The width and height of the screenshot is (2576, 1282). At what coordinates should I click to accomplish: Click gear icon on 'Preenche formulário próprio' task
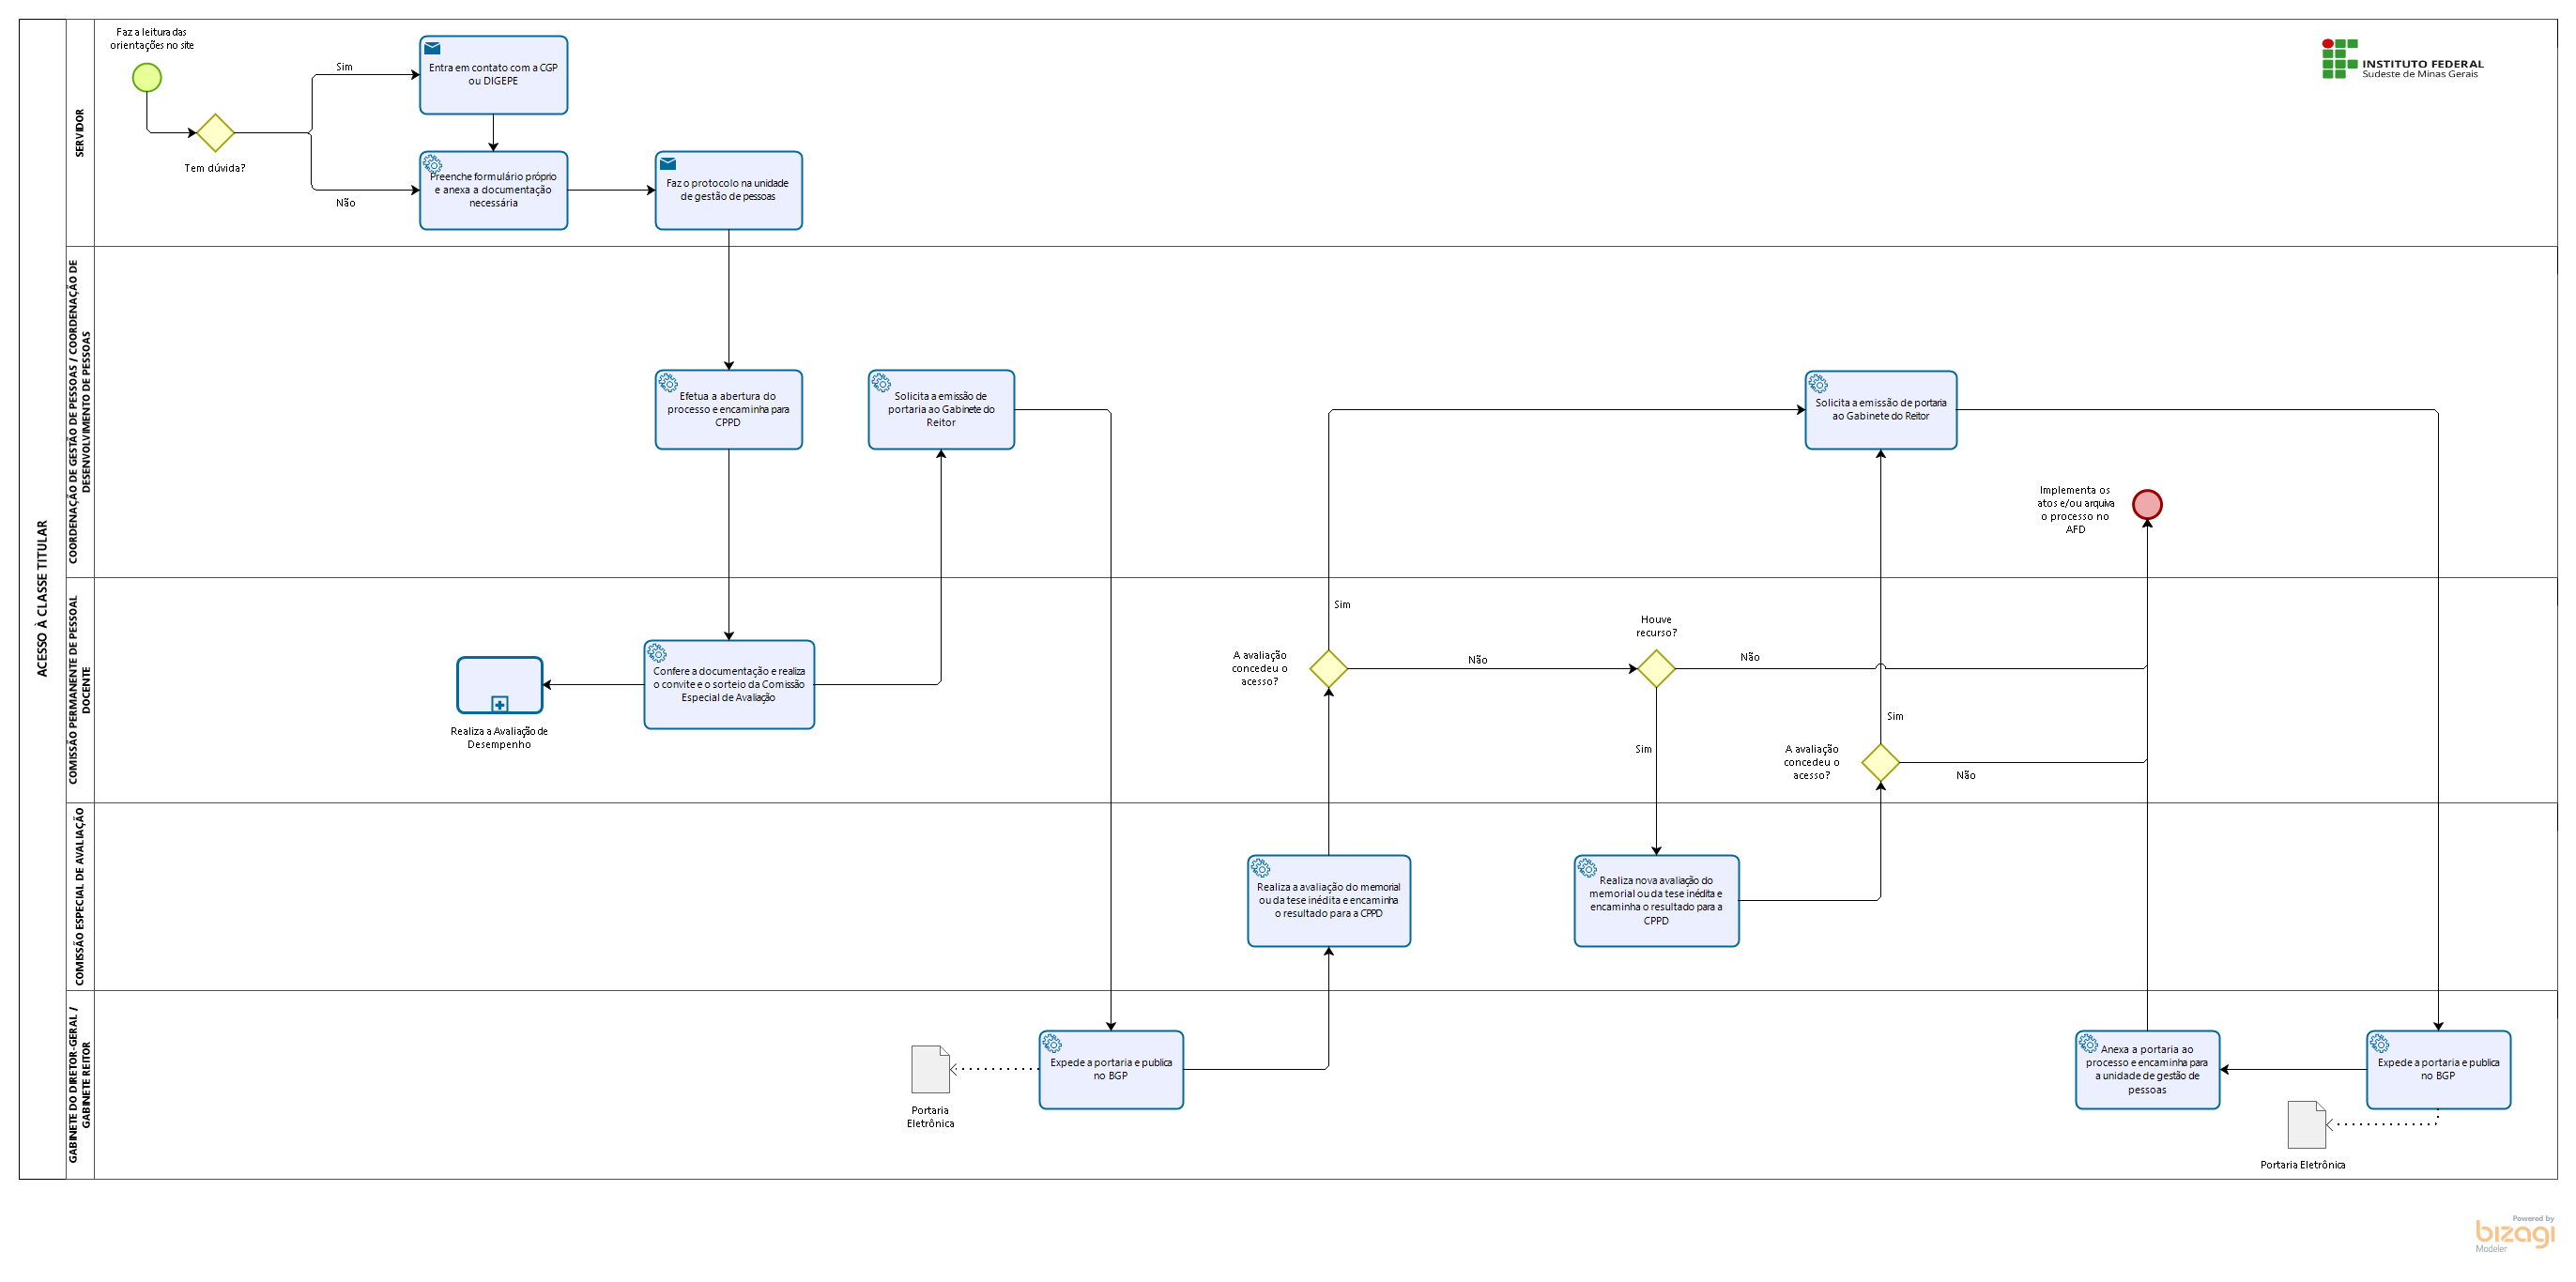432,163
